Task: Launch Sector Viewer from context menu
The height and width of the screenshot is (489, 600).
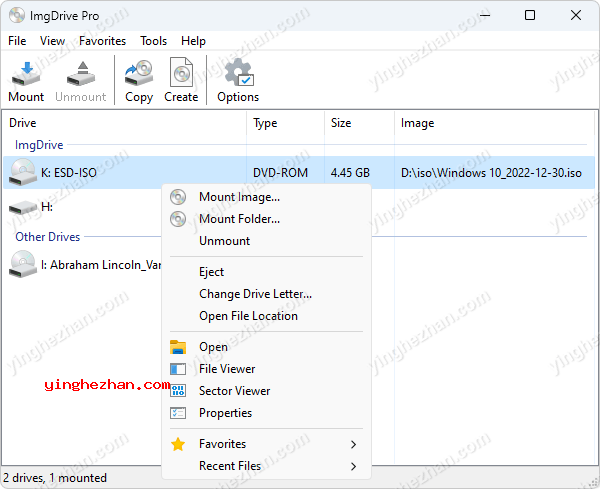Action: click(266, 391)
